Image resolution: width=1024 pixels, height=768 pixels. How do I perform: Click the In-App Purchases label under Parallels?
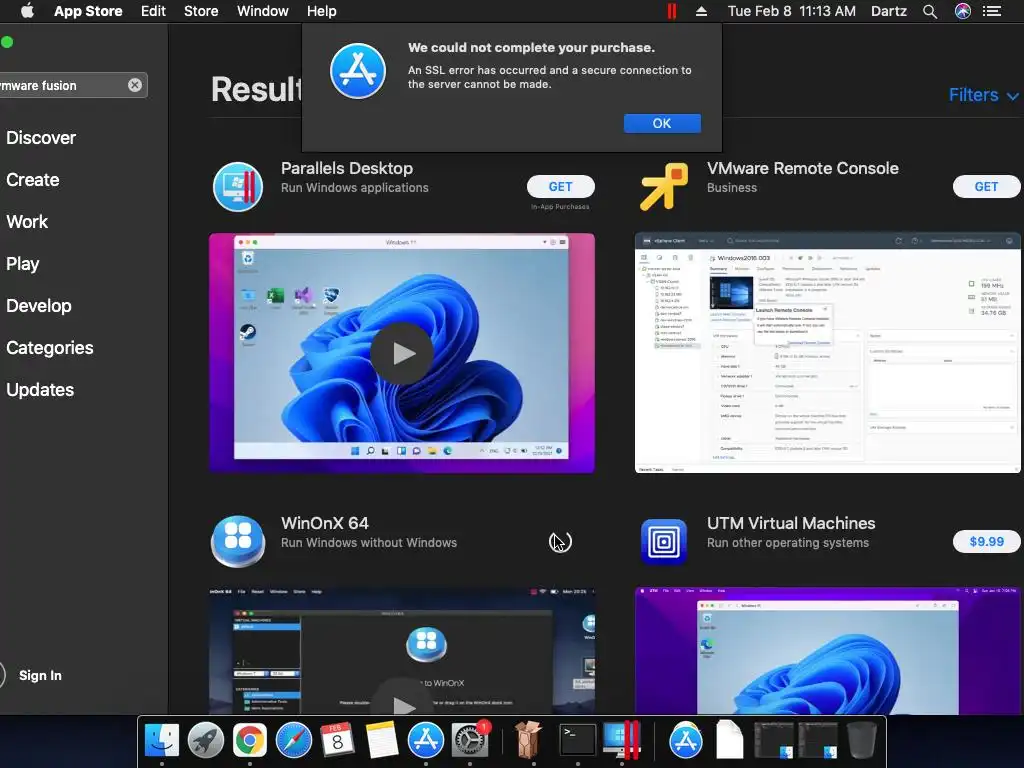coord(560,206)
